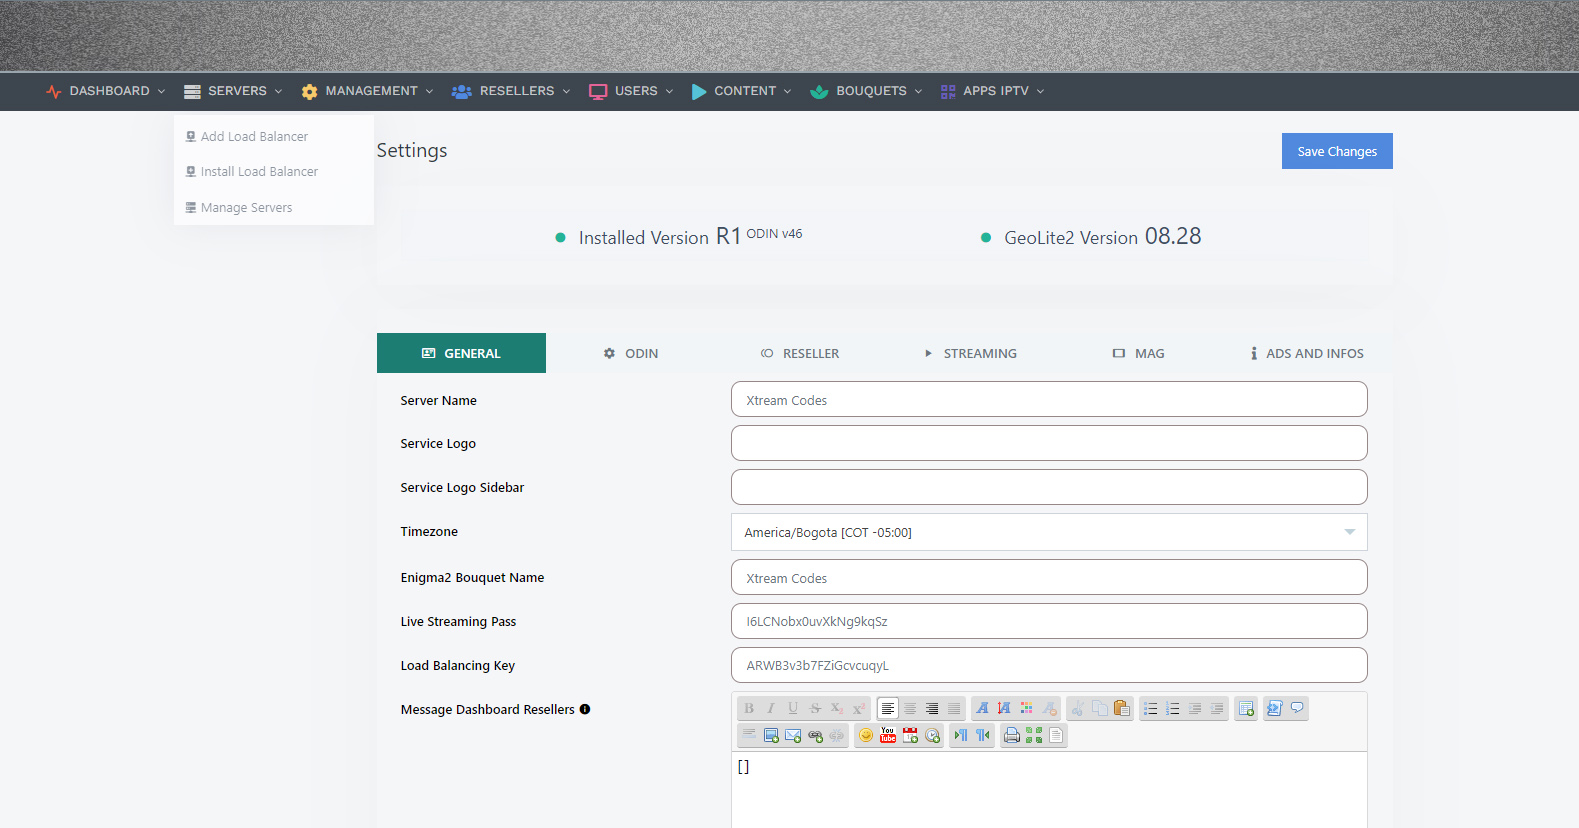Insert a code block in editor
Viewport: 1579px width, 828px height.
pyautogui.click(x=1274, y=708)
